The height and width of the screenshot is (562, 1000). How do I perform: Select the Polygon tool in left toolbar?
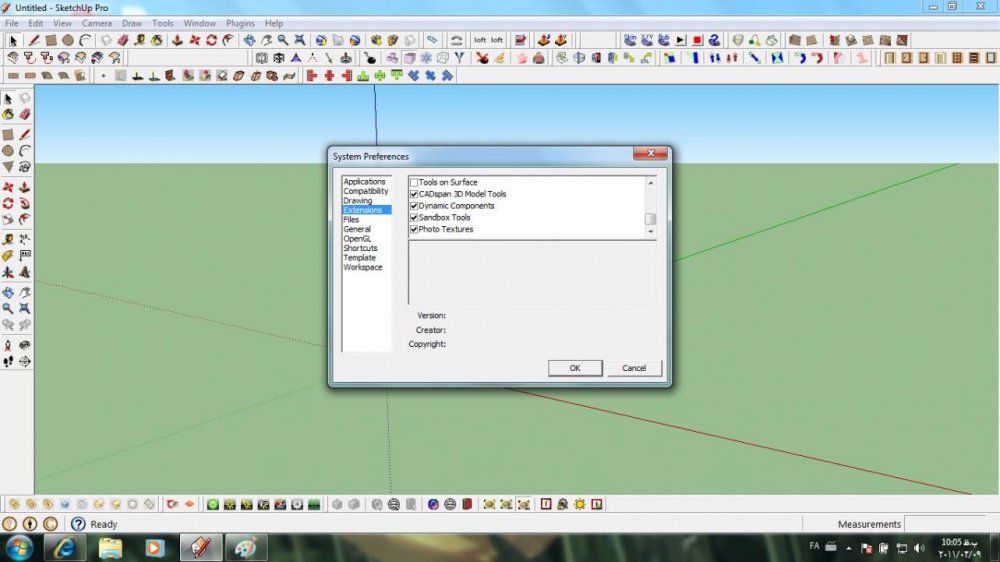coord(8,167)
